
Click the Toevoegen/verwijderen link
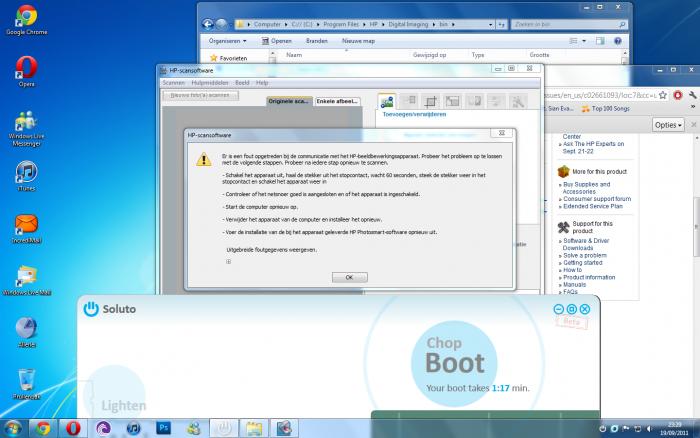coord(414,114)
